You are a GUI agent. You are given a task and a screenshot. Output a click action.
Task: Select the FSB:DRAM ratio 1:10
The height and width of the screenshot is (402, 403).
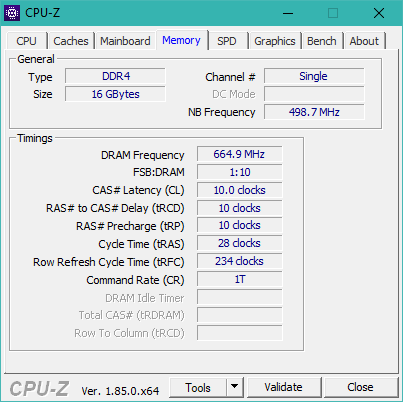pyautogui.click(x=239, y=172)
